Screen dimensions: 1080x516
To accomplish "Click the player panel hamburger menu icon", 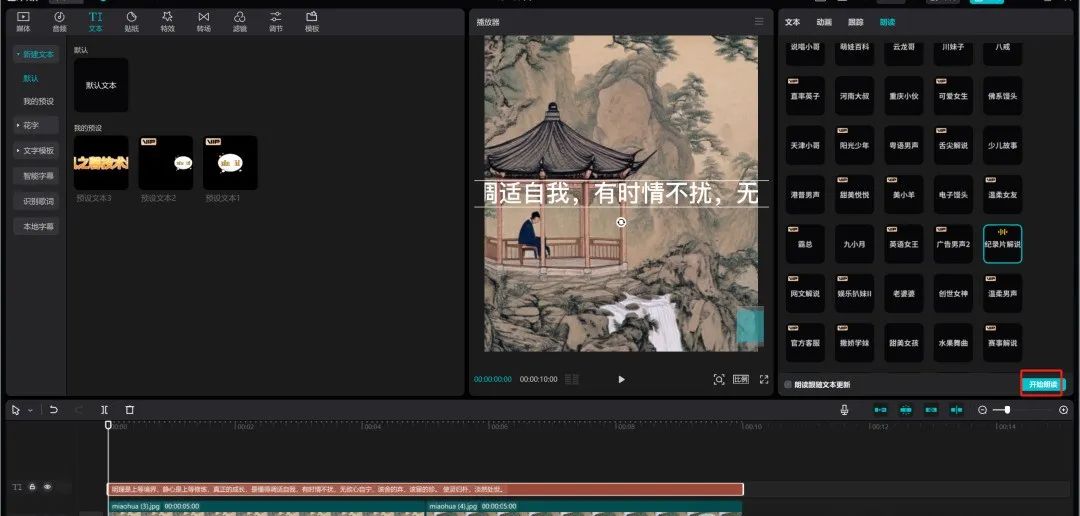I will [x=758, y=21].
